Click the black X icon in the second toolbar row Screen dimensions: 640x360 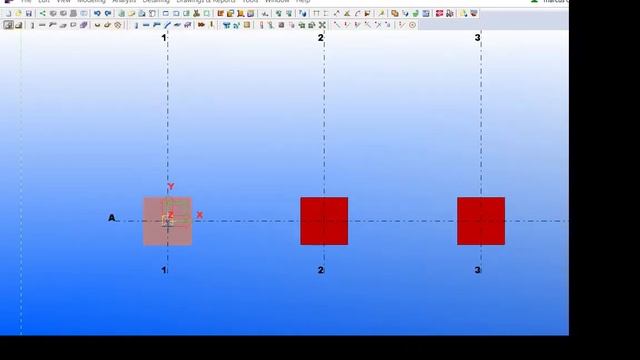(322, 25)
